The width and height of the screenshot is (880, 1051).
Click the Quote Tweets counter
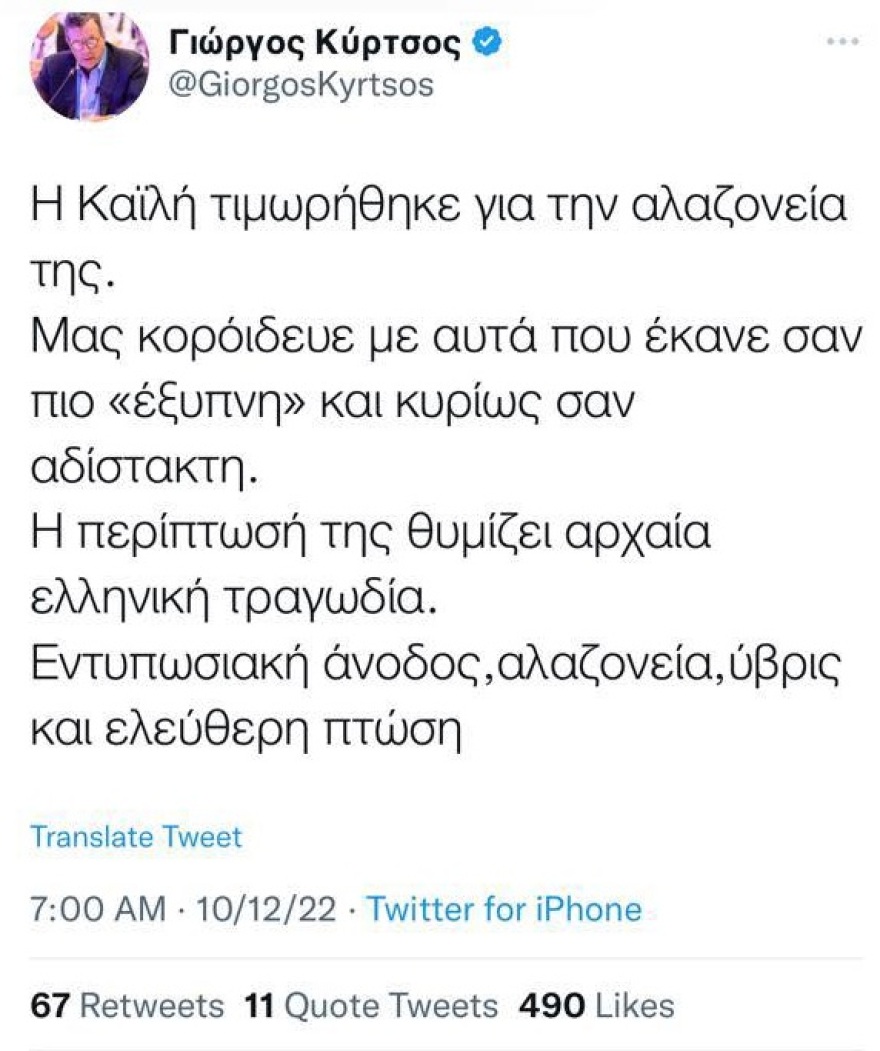[x=370, y=1004]
